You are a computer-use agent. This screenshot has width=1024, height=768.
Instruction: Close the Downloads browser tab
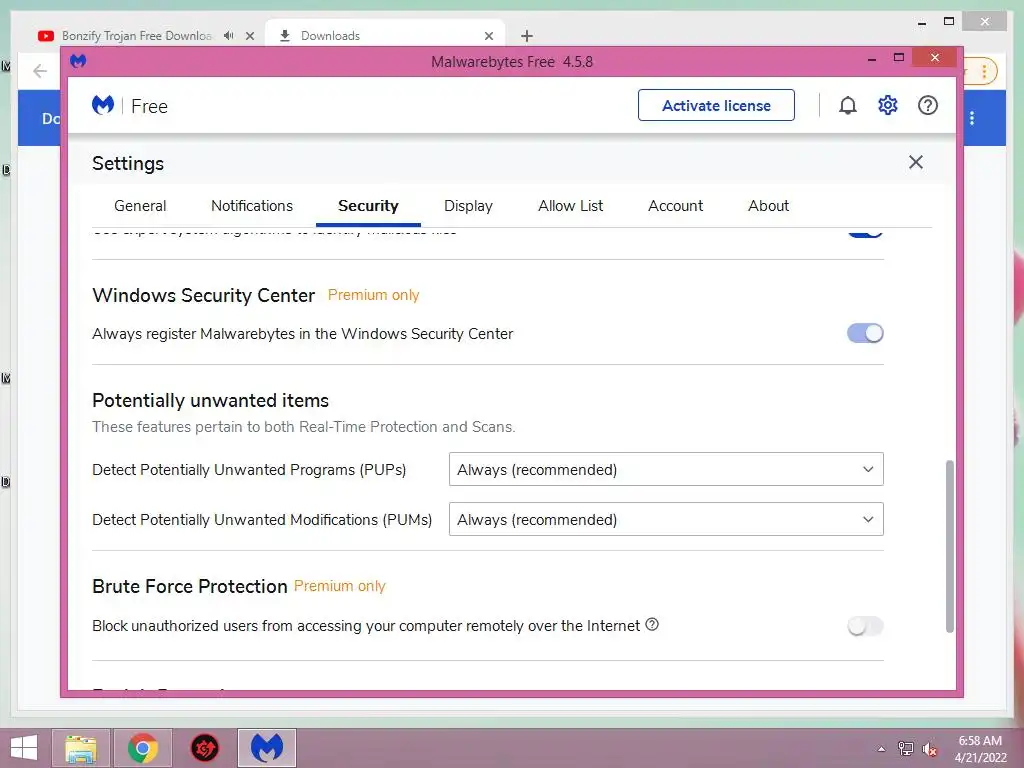click(488, 36)
